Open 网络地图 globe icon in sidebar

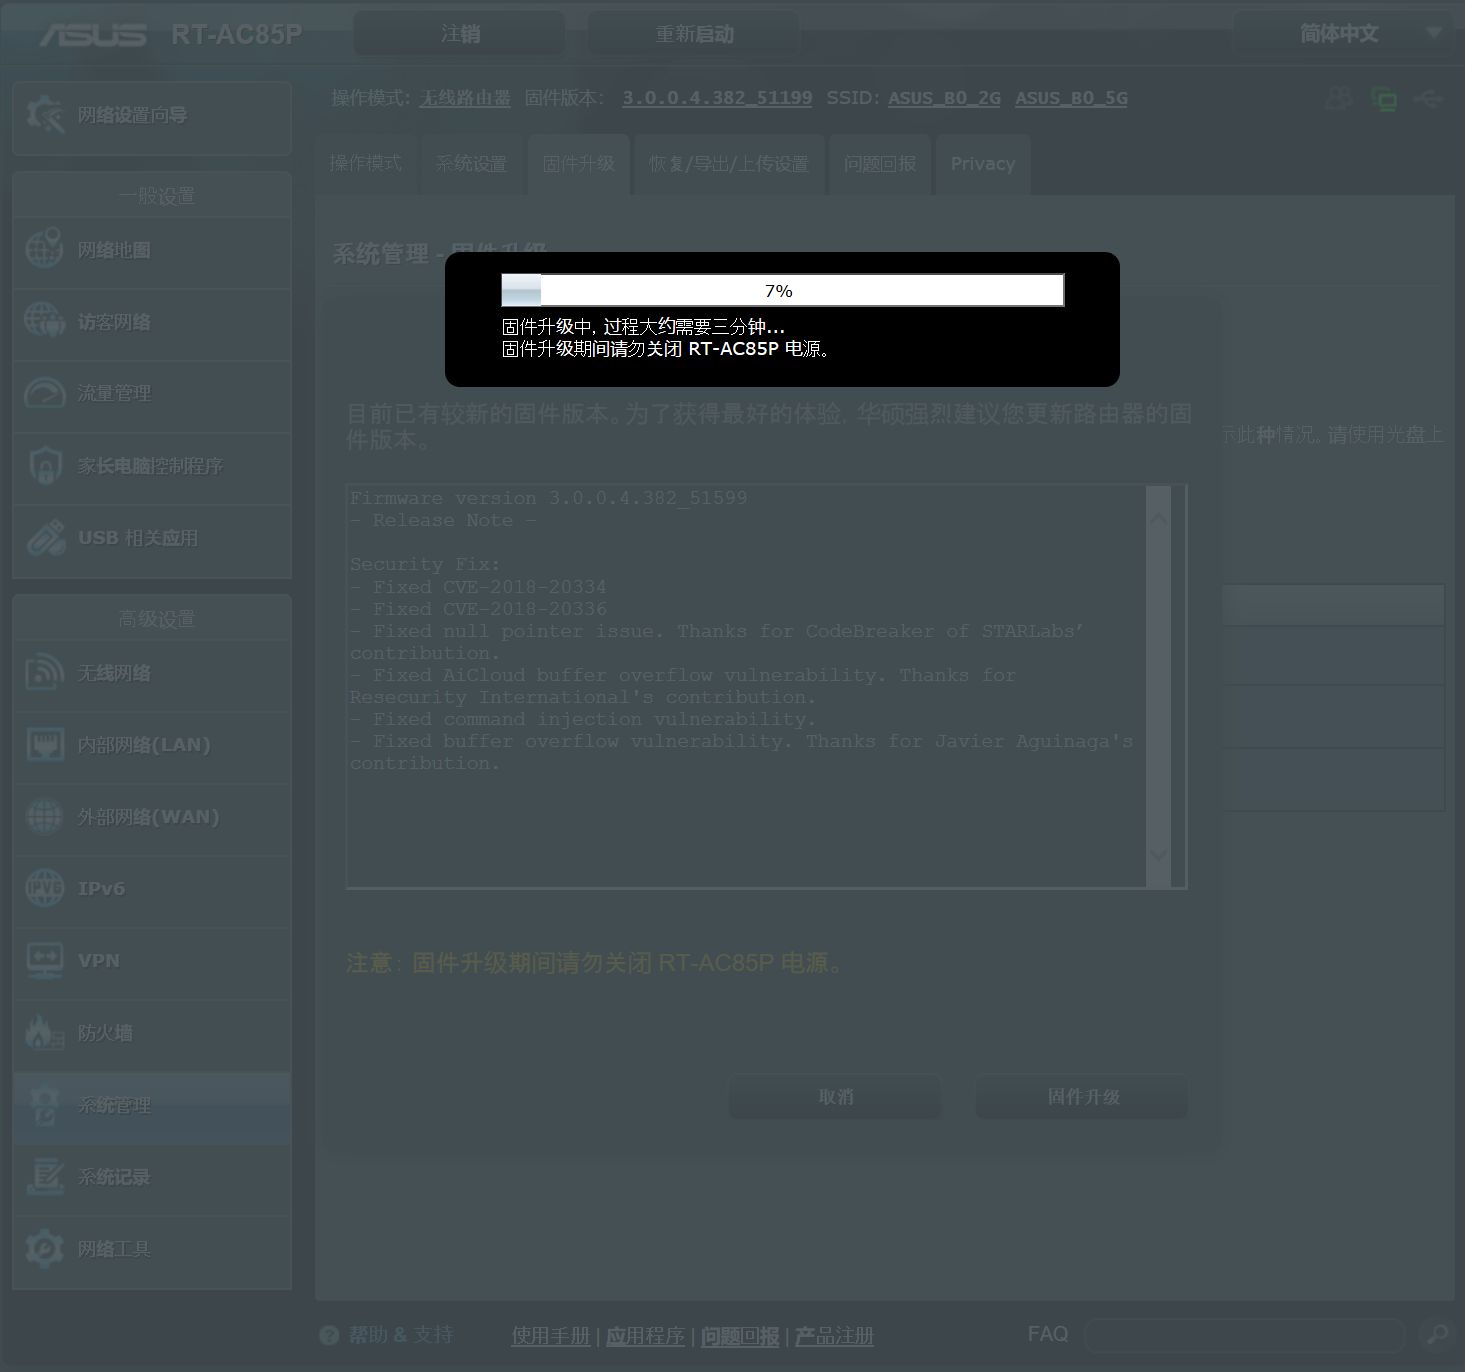(45, 249)
